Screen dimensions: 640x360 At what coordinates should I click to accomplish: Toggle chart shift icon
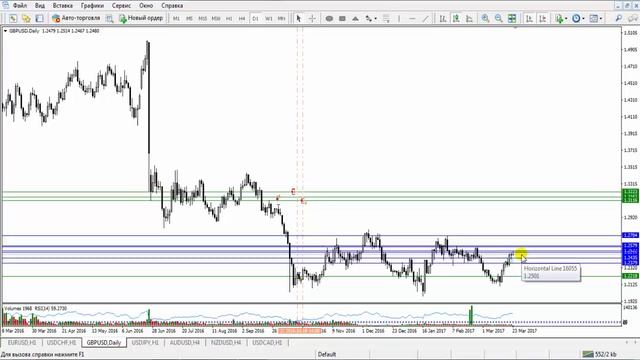point(542,18)
